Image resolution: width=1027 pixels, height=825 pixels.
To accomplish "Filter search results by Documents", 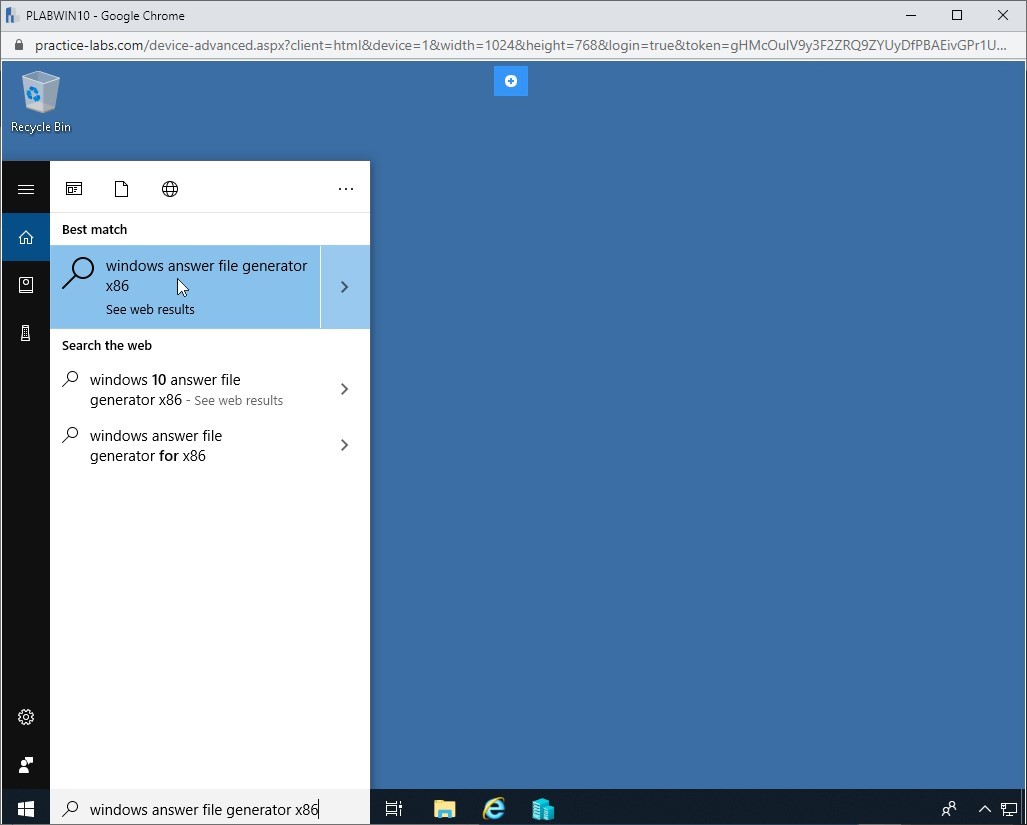I will tap(121, 189).
